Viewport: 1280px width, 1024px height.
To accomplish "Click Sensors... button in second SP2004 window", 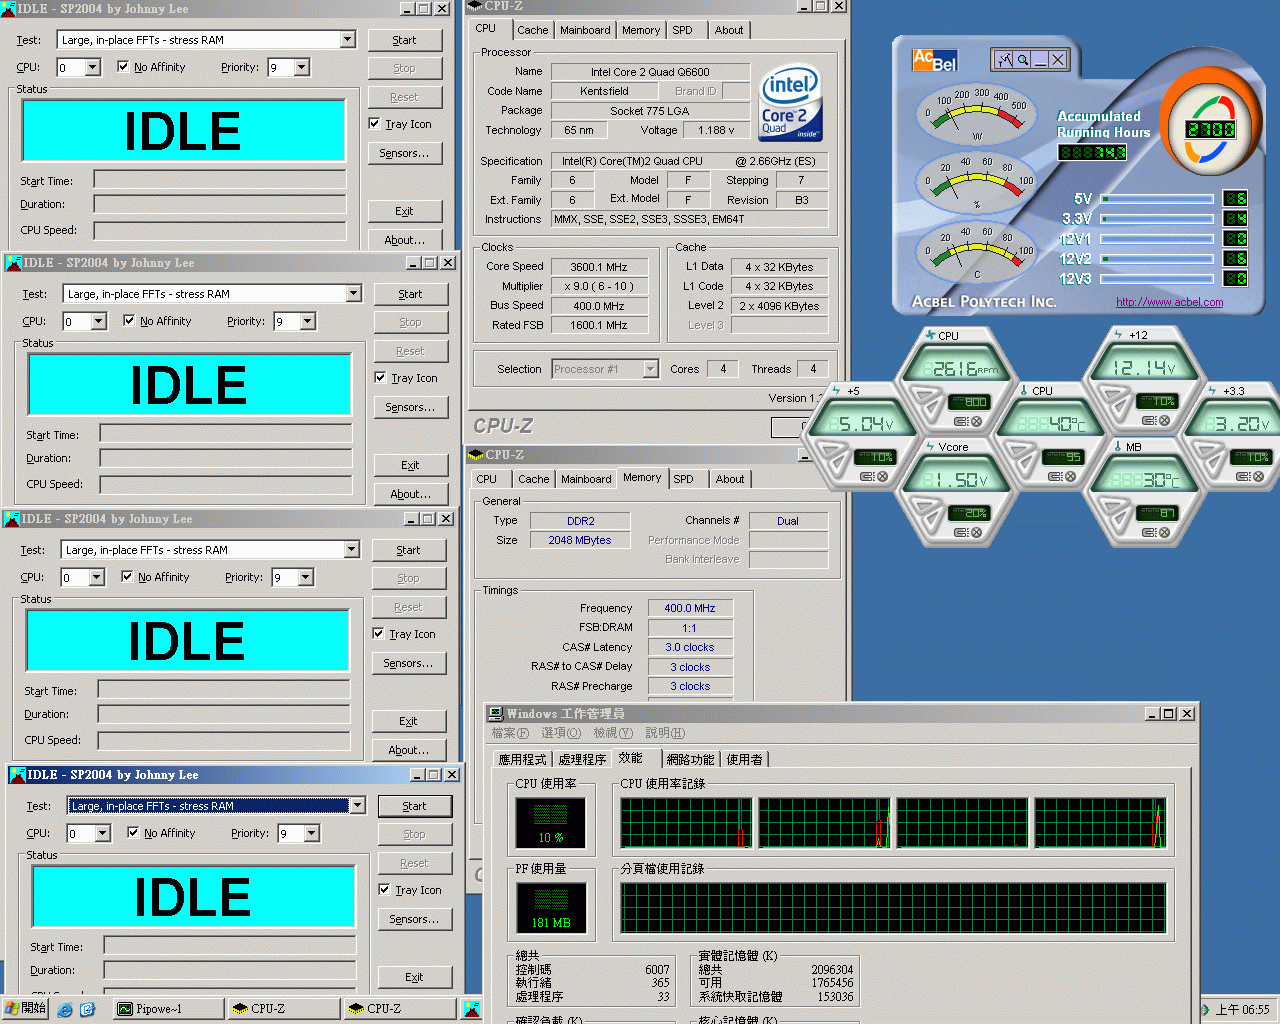I will 411,407.
